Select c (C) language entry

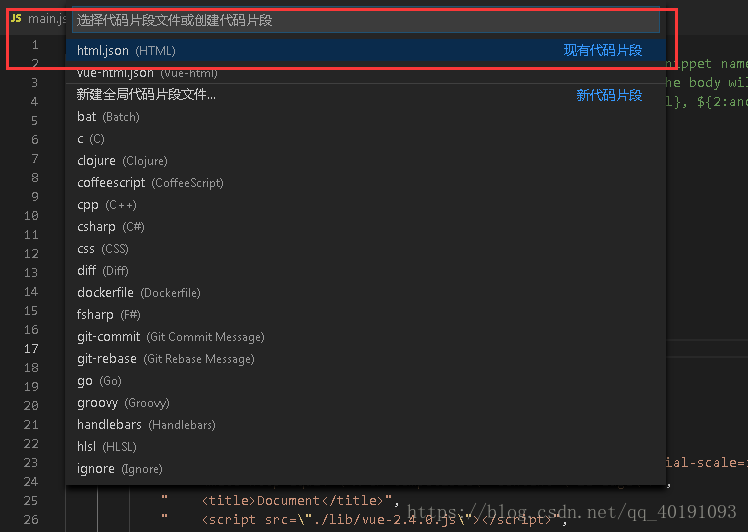pos(365,138)
